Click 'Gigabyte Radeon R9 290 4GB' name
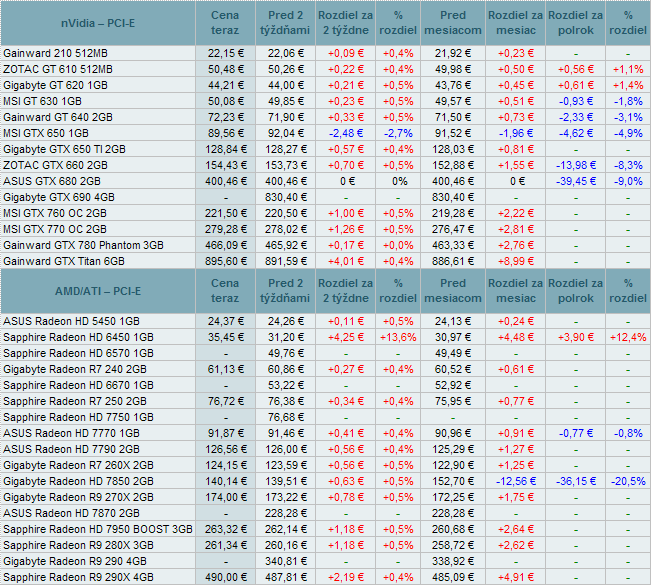This screenshot has width=651, height=585. pyautogui.click(x=75, y=561)
